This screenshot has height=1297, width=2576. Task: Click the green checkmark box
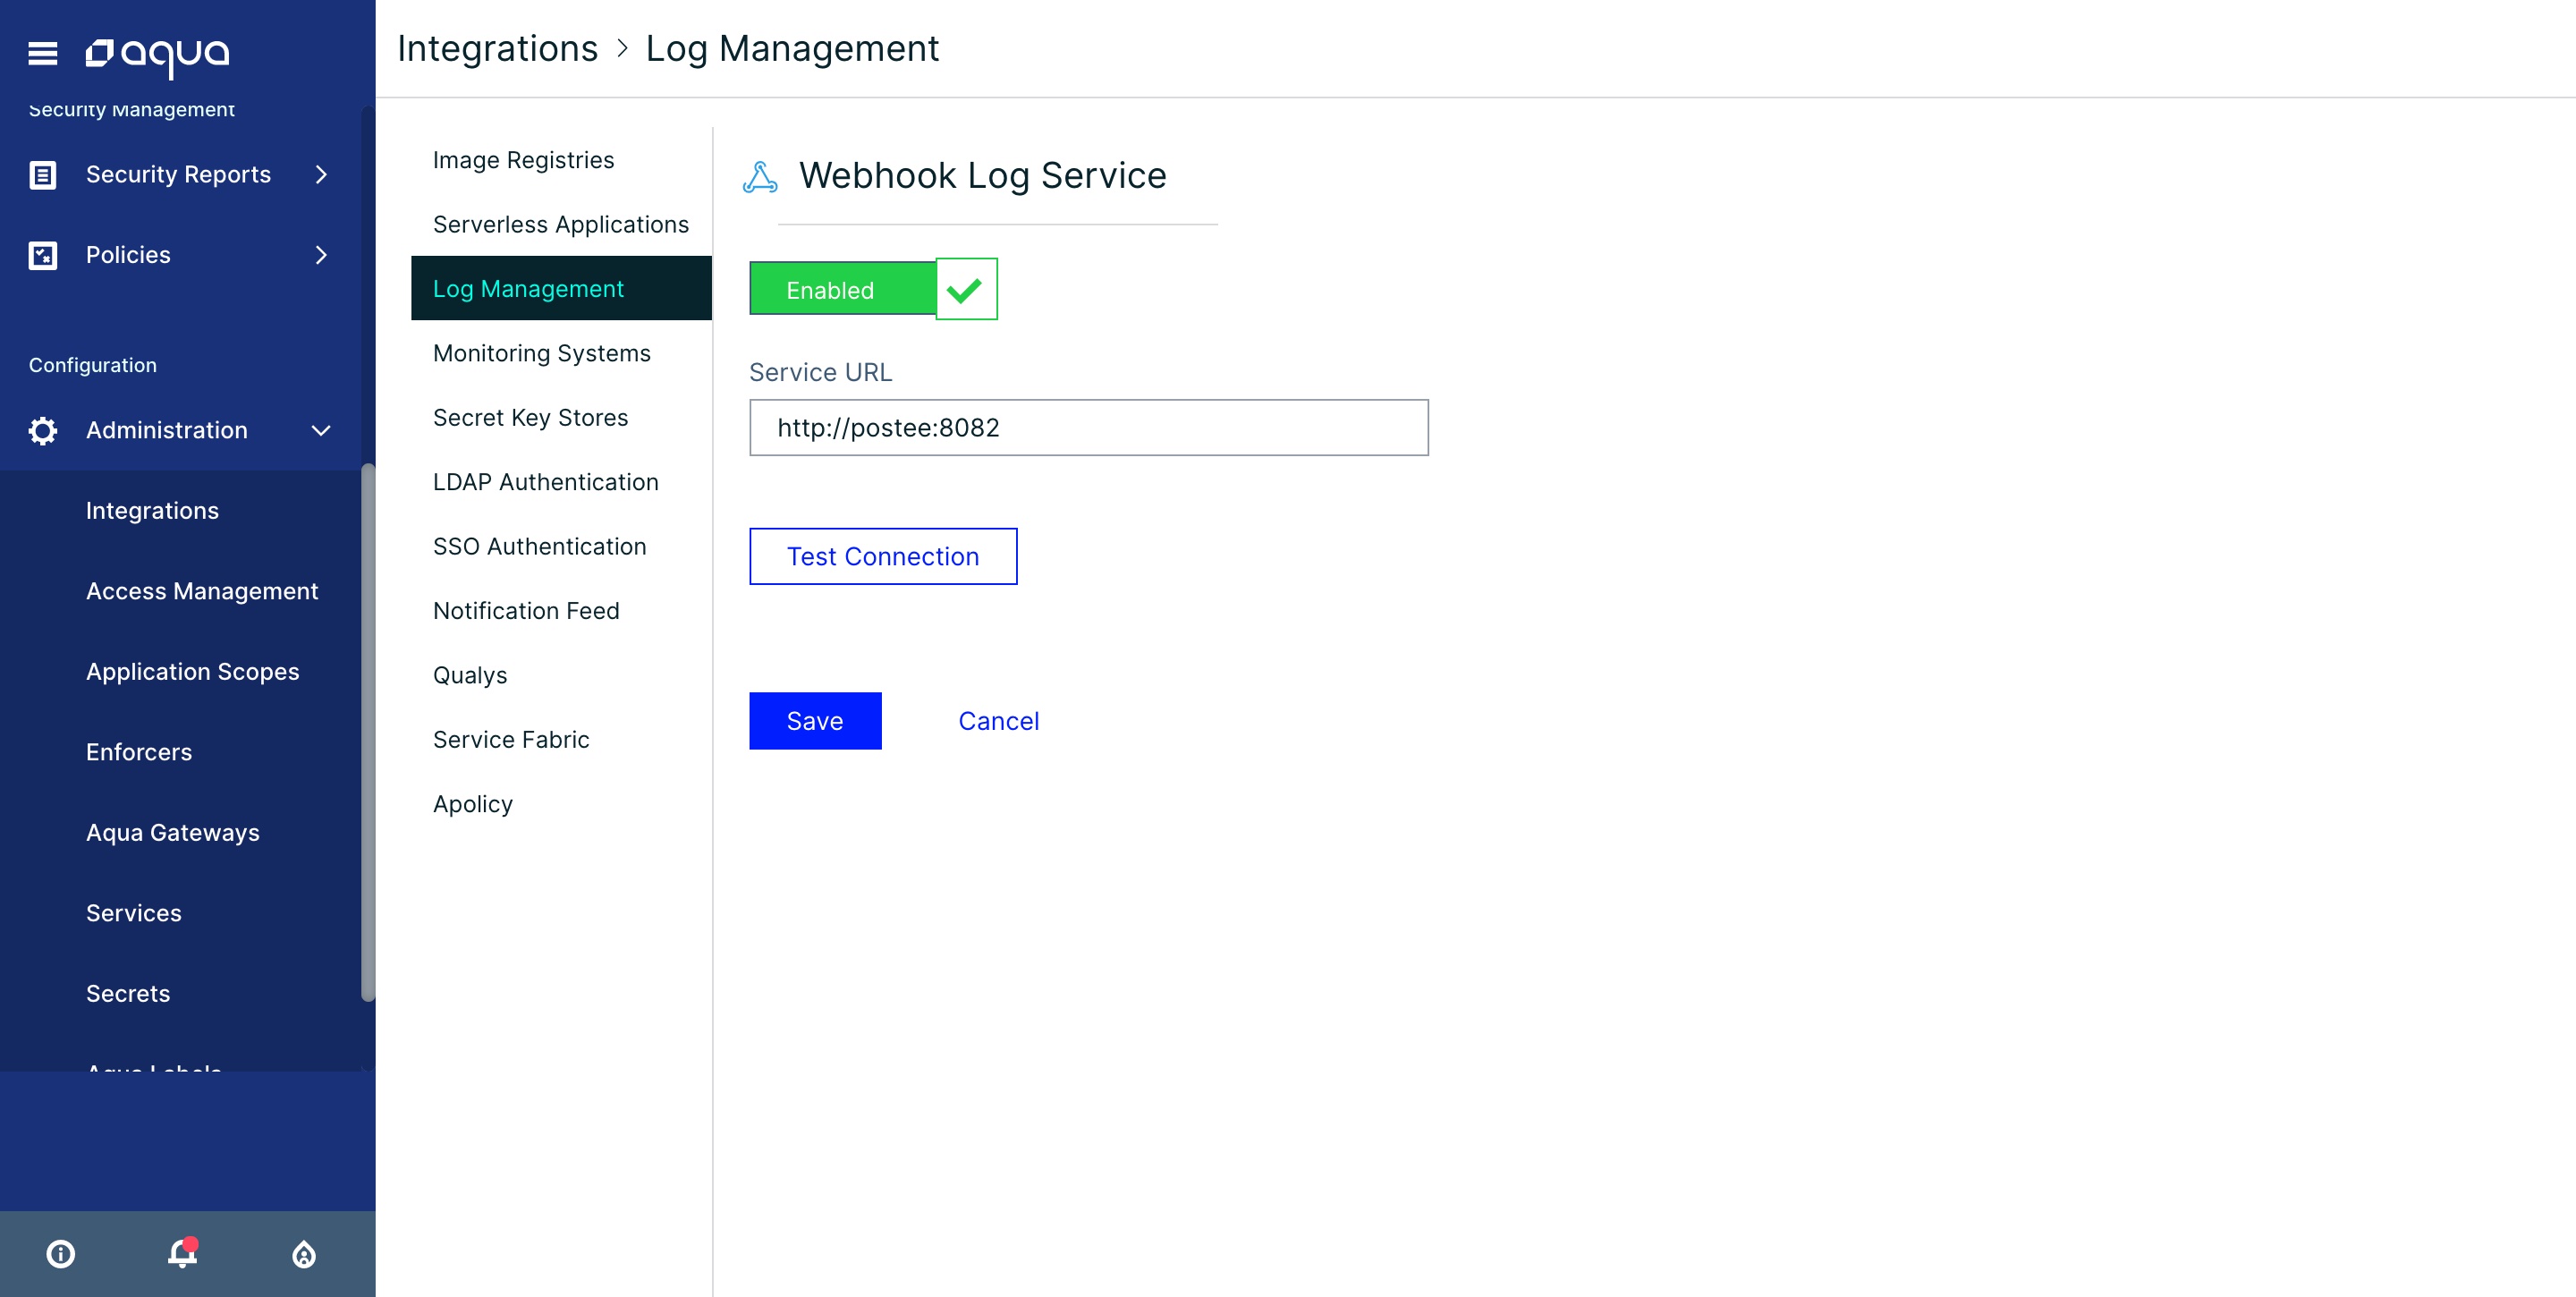tap(966, 290)
